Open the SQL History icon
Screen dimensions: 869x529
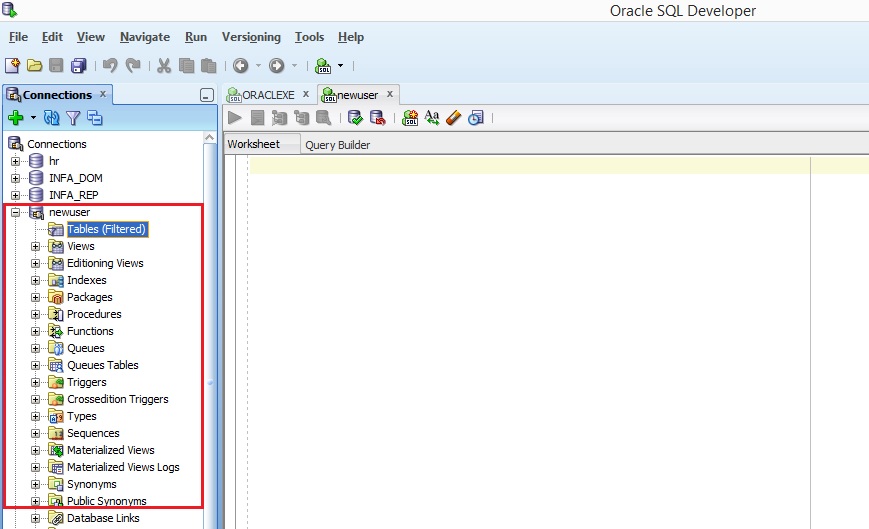476,117
